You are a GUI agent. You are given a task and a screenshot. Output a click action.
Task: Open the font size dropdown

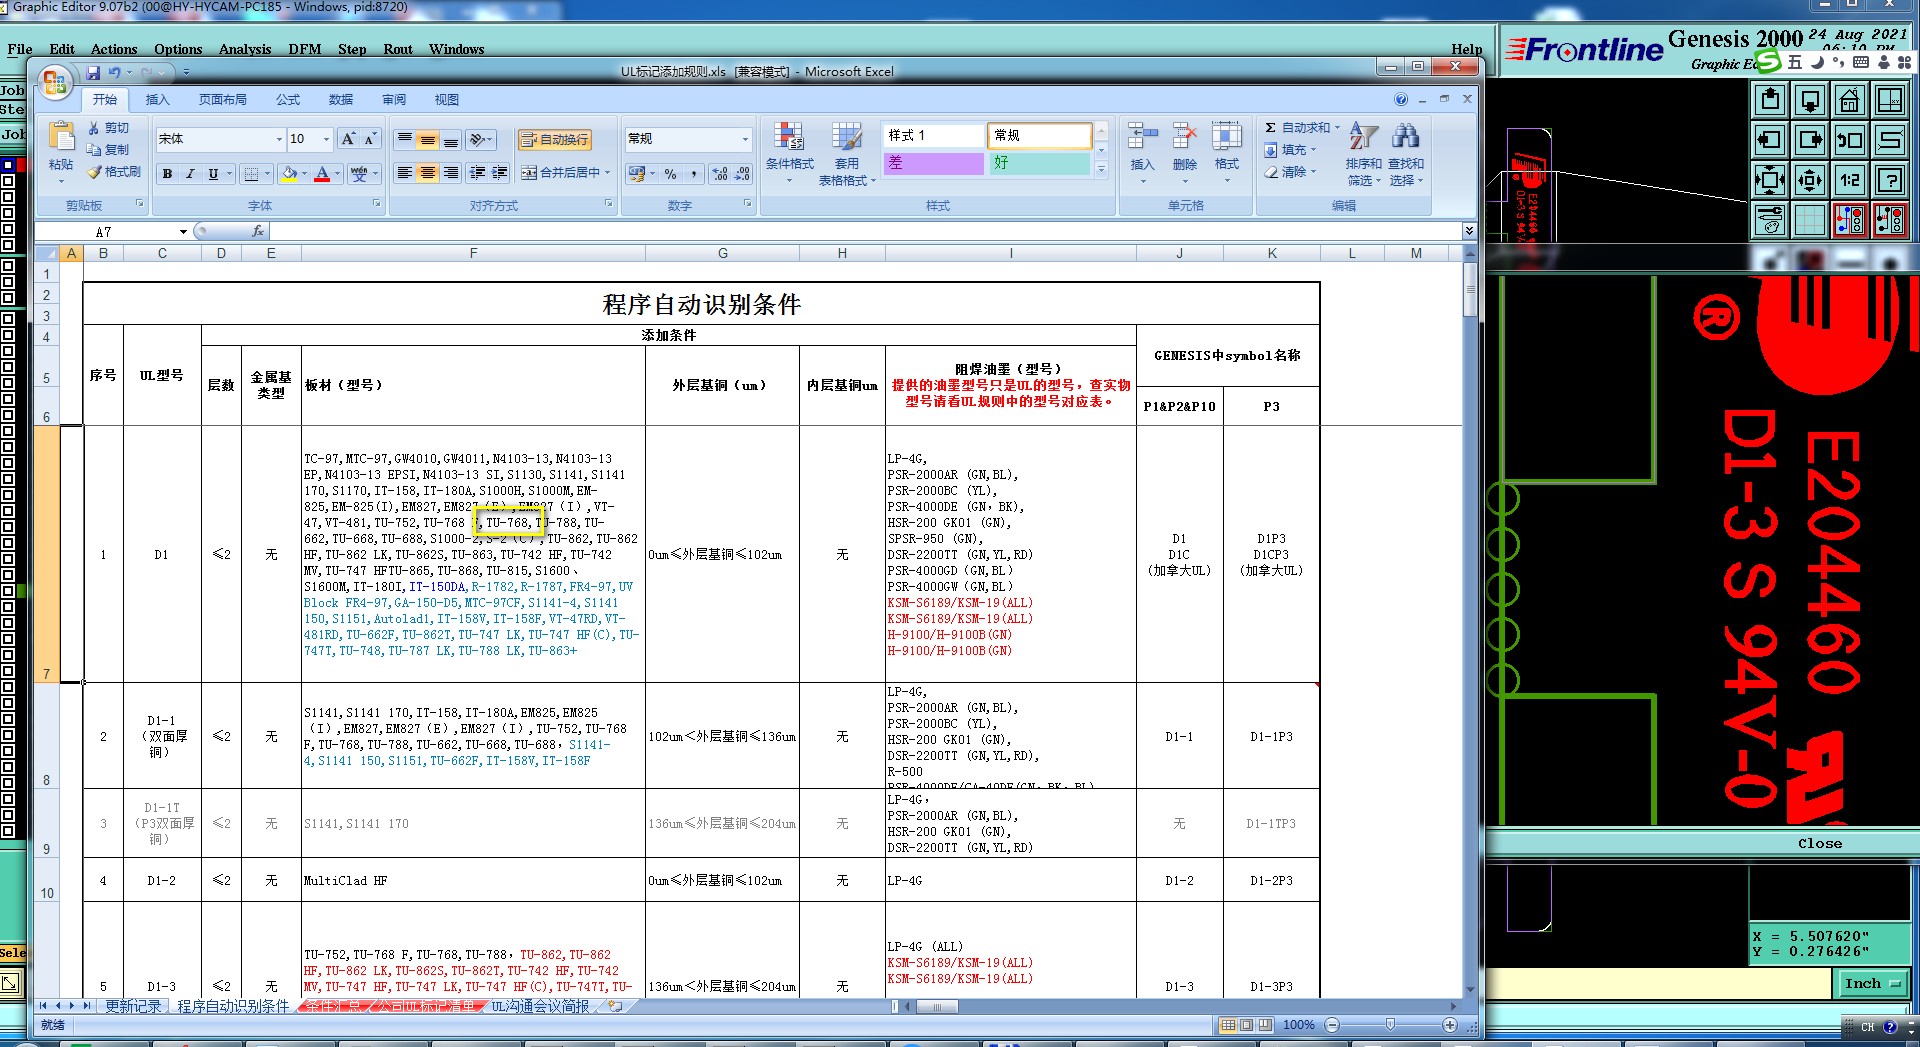(326, 139)
